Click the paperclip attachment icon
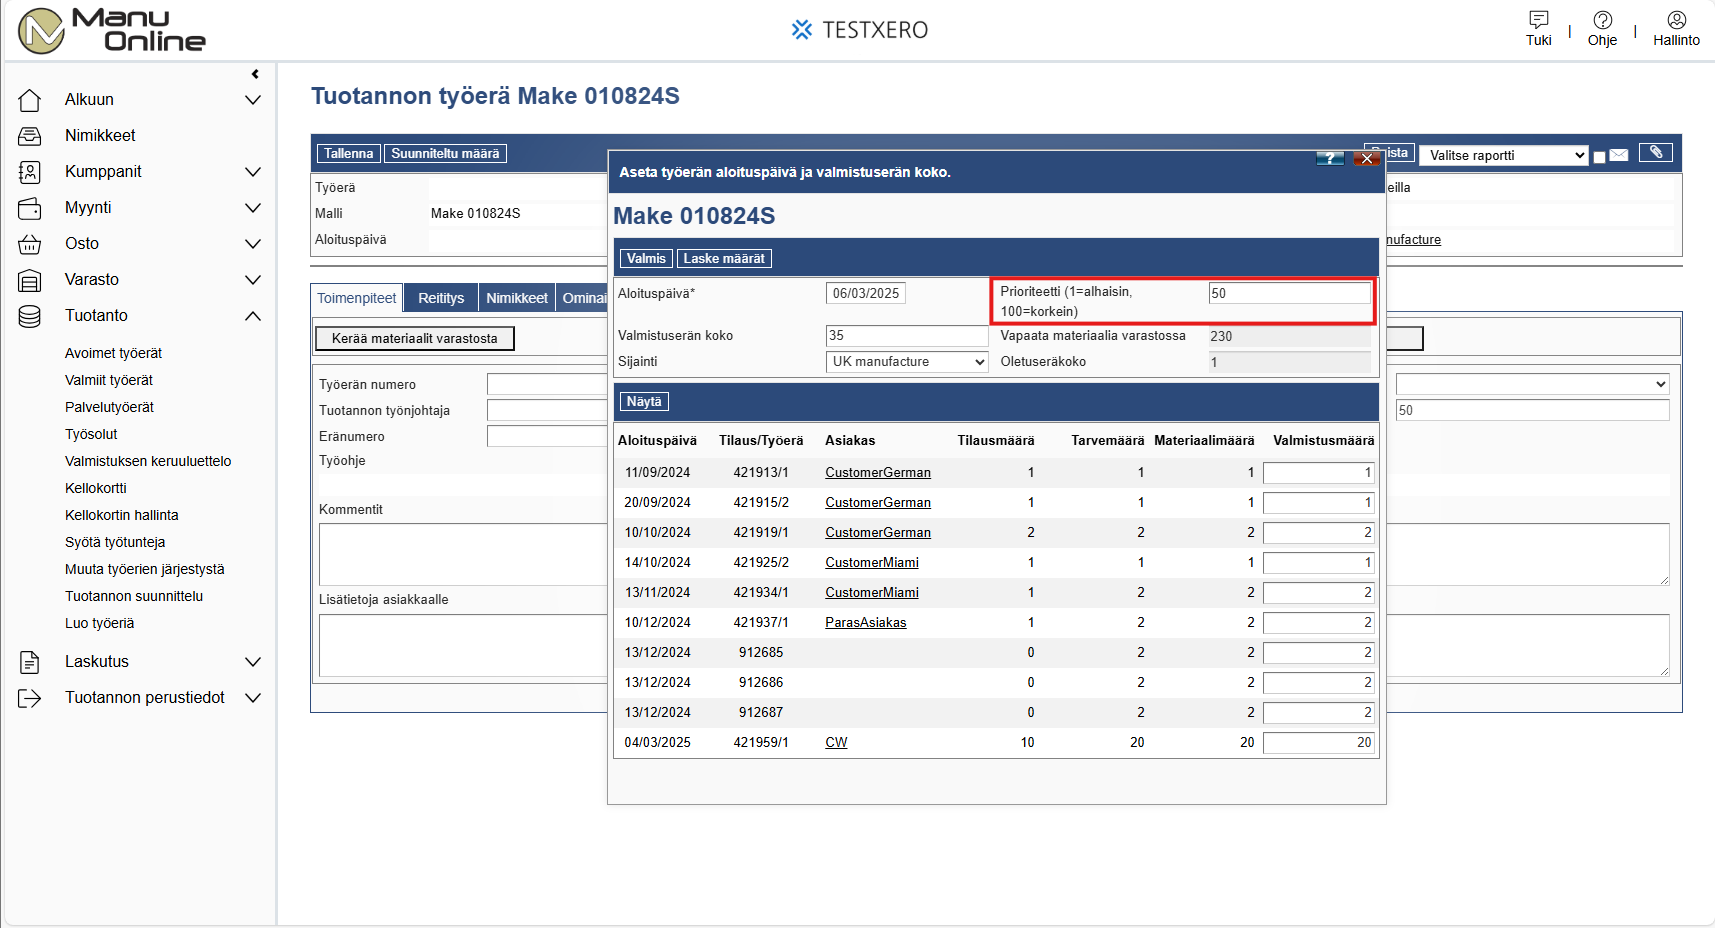This screenshot has width=1715, height=928. pos(1656,152)
